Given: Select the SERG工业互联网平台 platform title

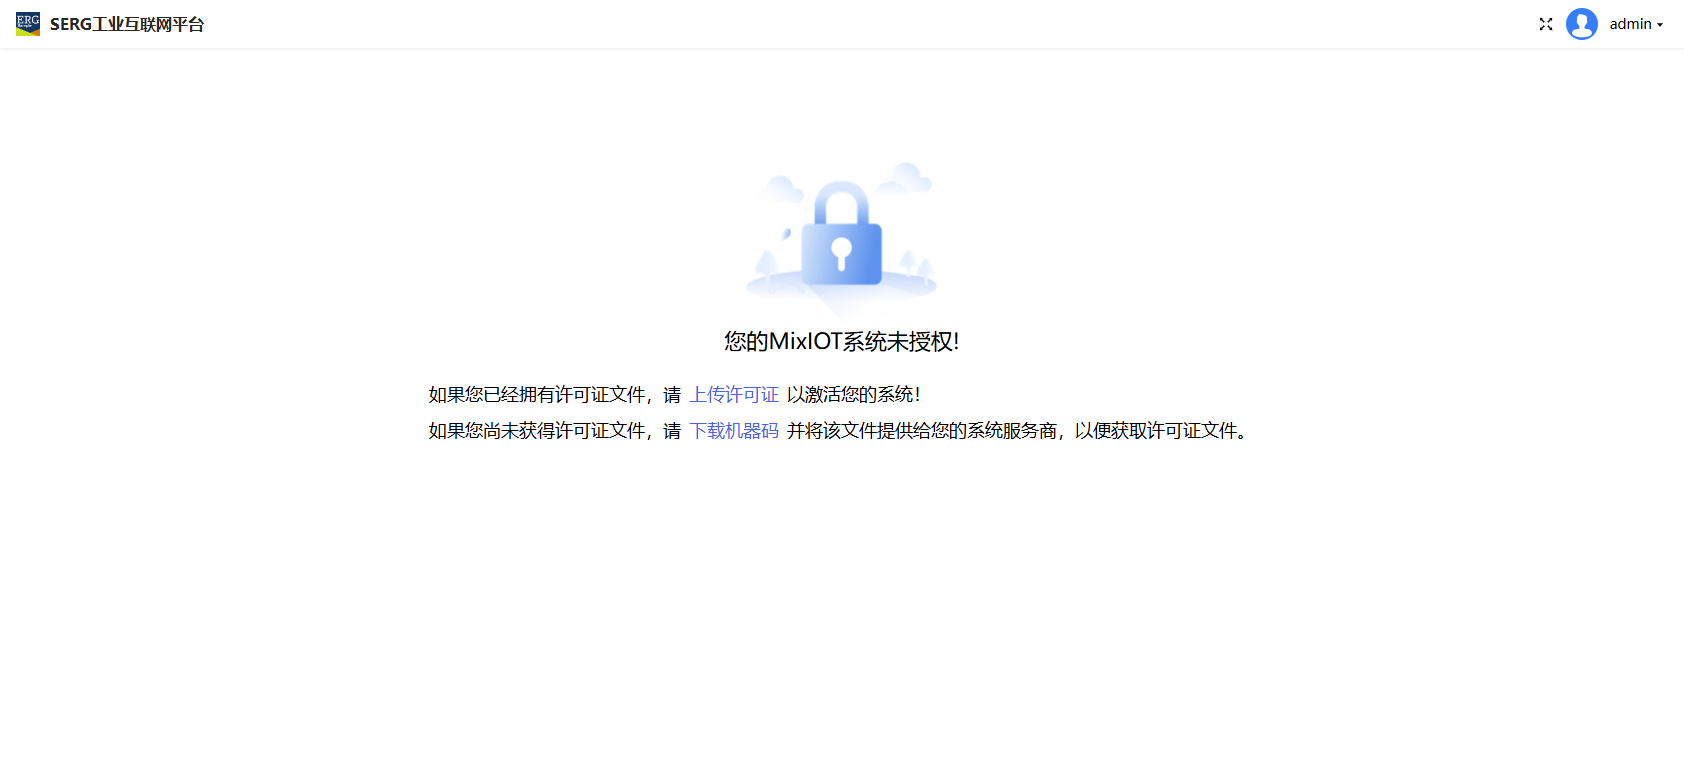Looking at the screenshot, I should (x=127, y=24).
